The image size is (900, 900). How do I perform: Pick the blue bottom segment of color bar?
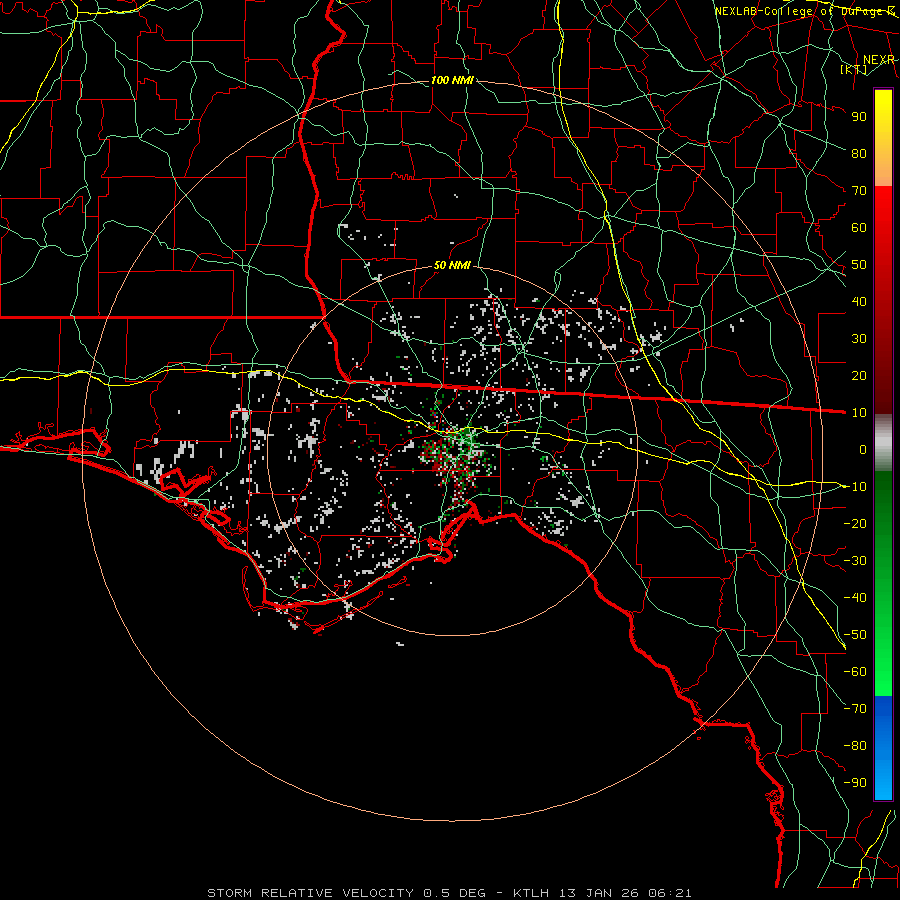tap(883, 748)
